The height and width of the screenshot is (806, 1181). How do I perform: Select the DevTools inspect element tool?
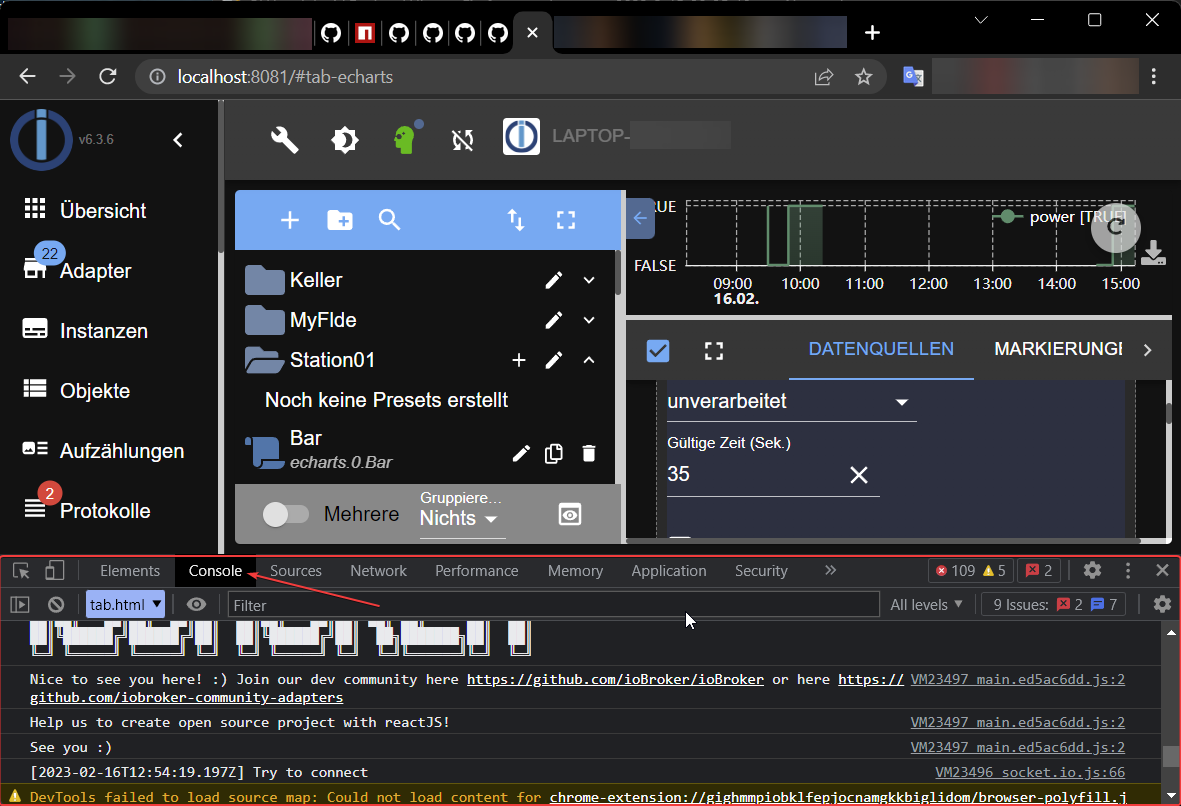[21, 571]
